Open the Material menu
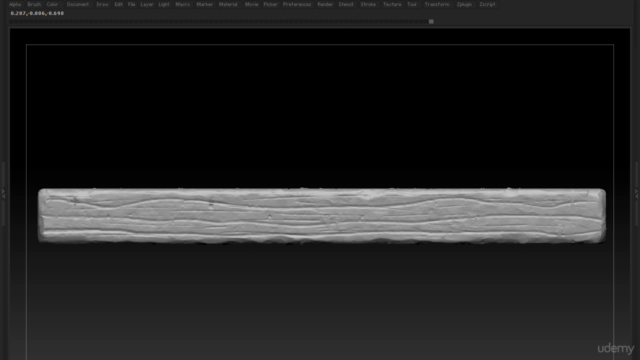The image size is (640, 360). coord(228,4)
